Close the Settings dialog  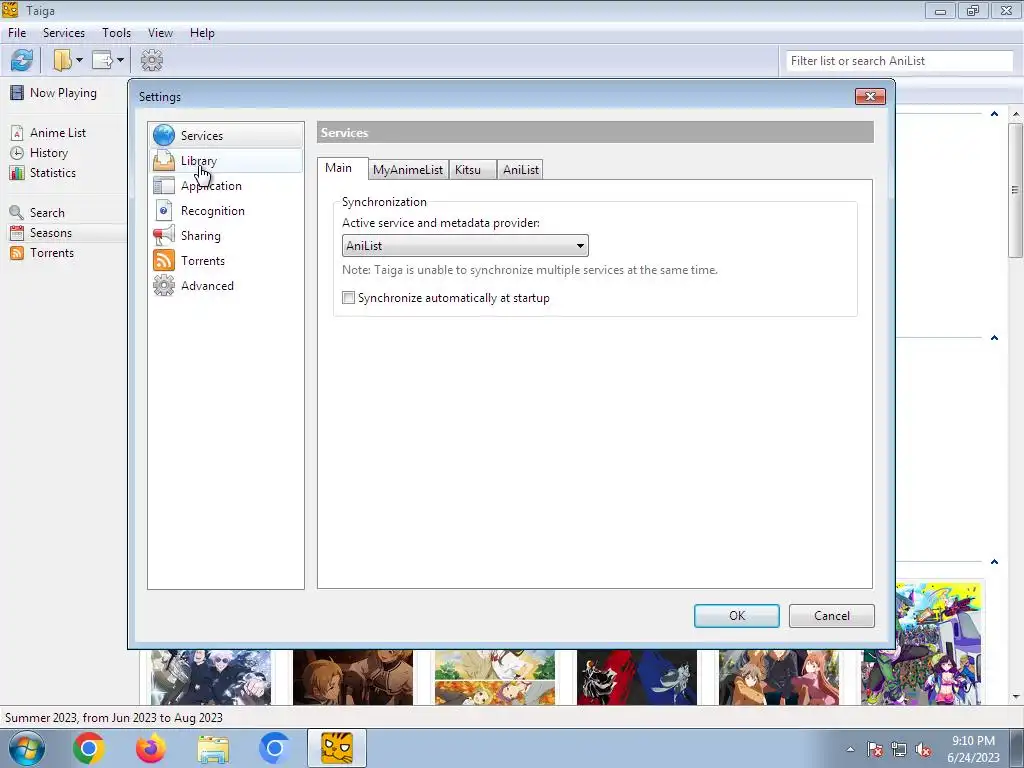pyautogui.click(x=870, y=97)
